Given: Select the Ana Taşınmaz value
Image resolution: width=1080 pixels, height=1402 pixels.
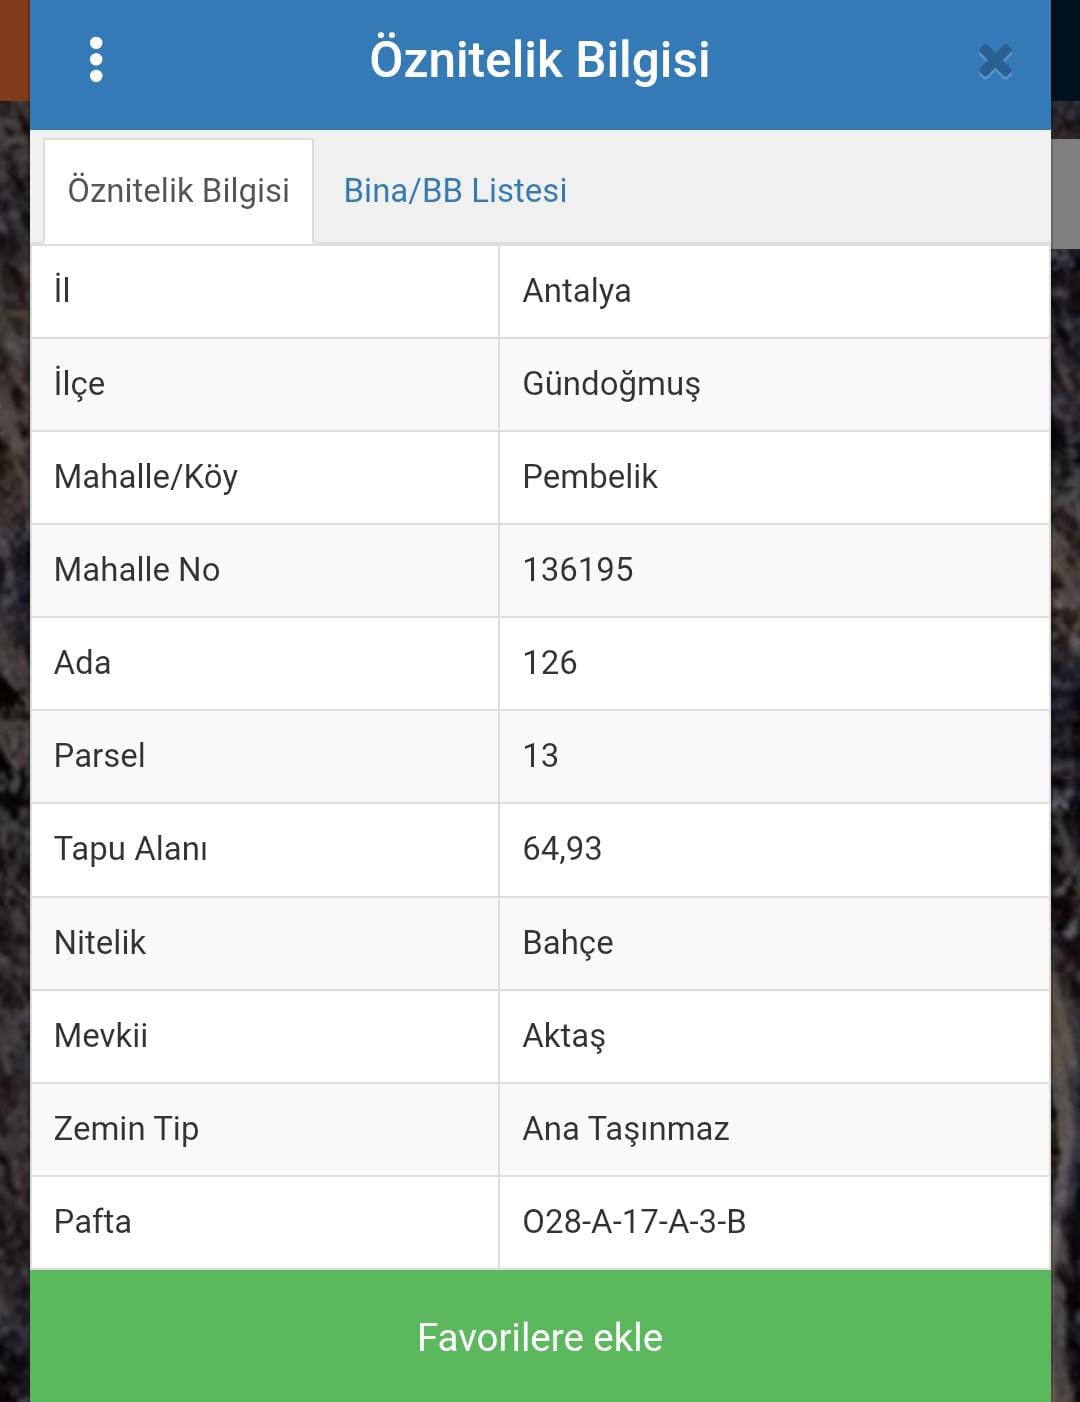Looking at the screenshot, I should [626, 1129].
